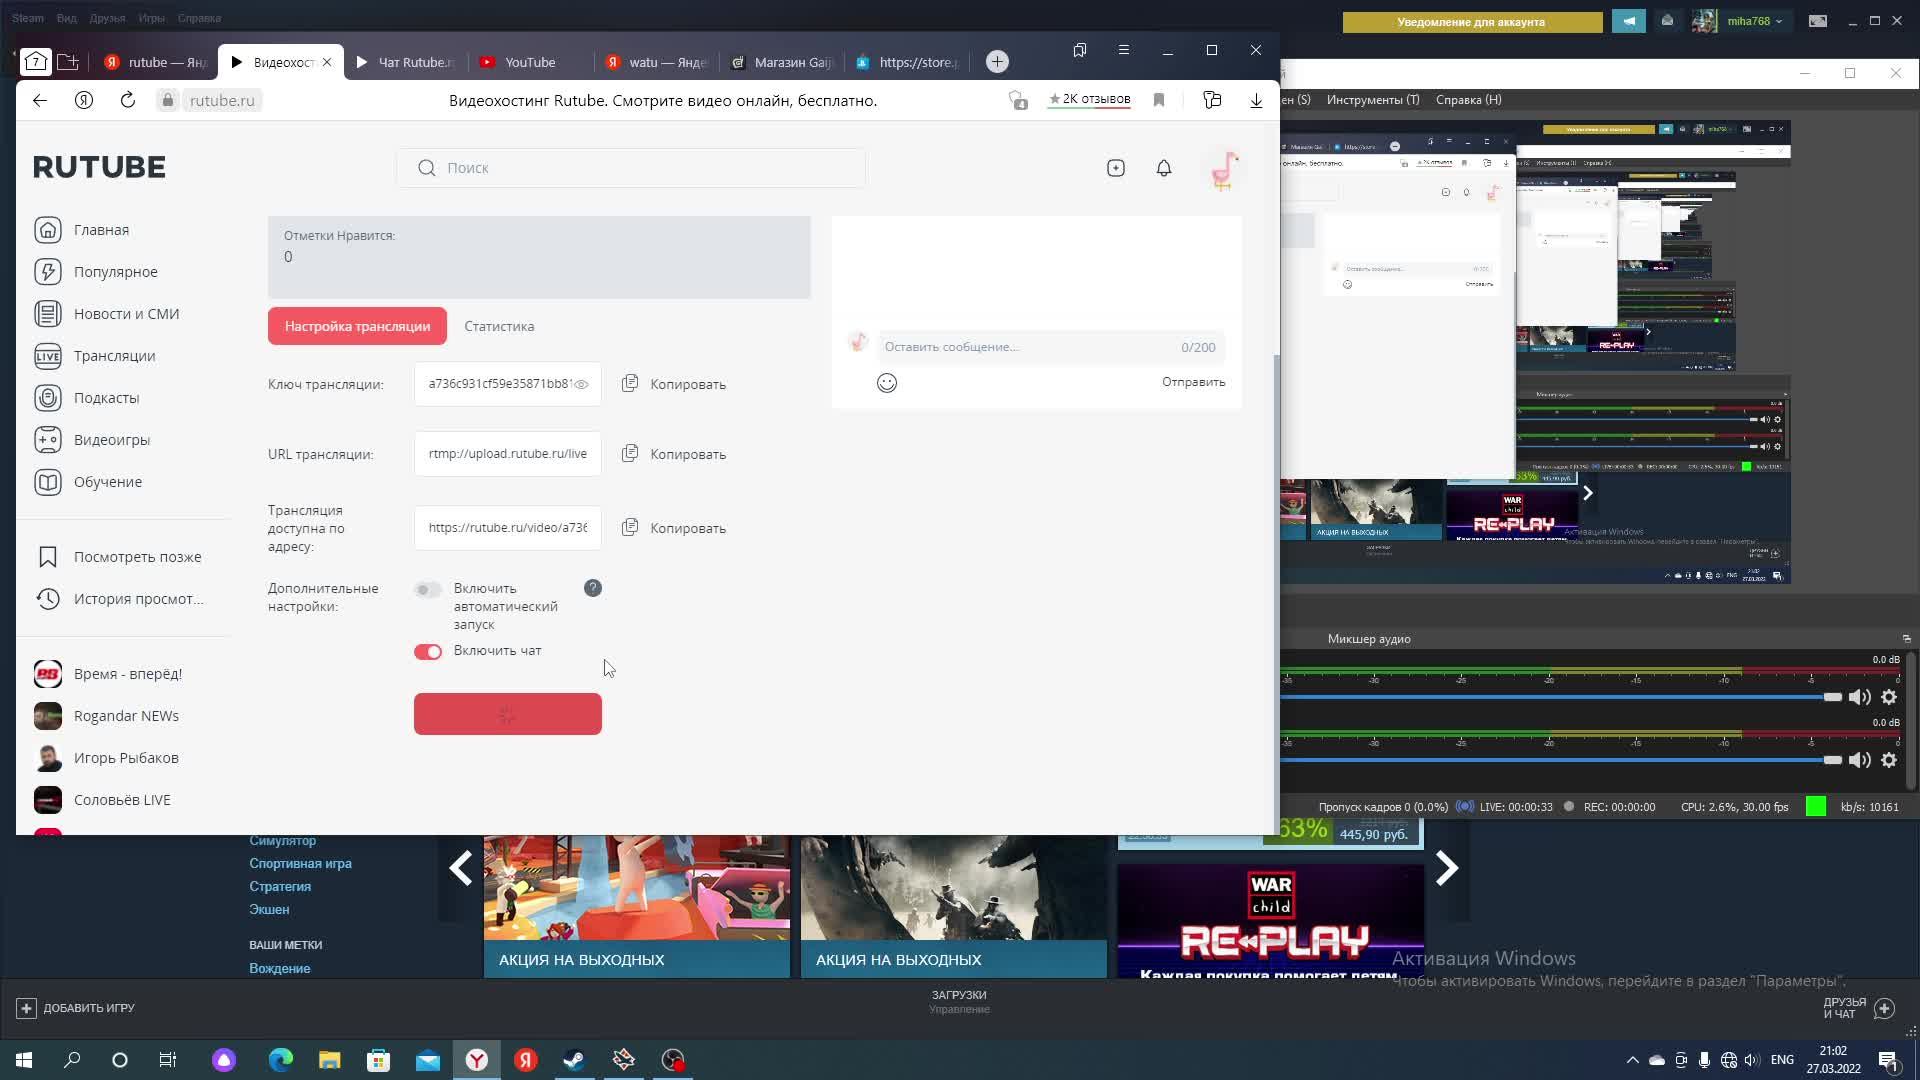Click the help question mark icon
The height and width of the screenshot is (1080, 1920).
click(593, 588)
